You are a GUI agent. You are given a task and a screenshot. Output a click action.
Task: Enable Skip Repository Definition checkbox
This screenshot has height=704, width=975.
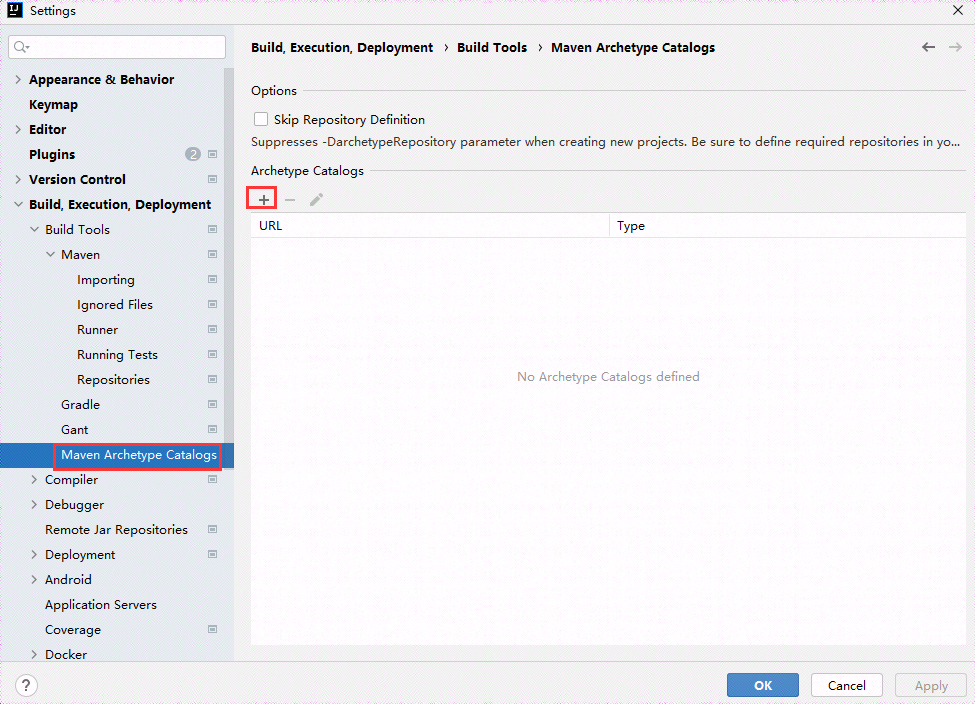click(x=261, y=119)
